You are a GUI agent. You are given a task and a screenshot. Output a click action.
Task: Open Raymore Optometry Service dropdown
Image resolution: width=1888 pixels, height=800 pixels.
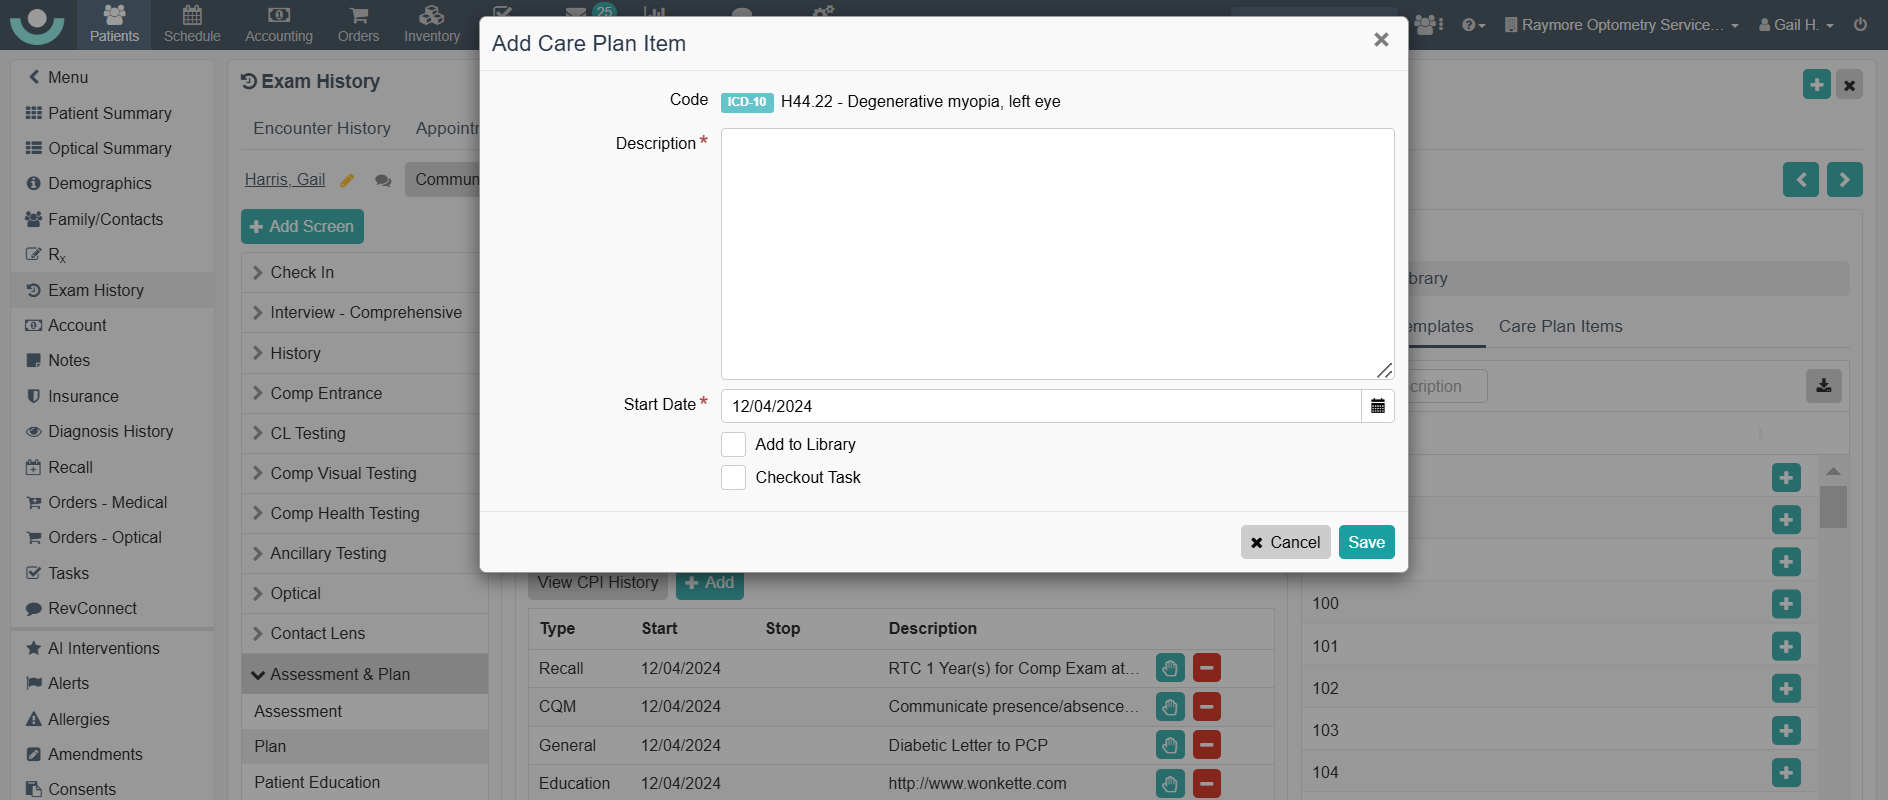(x=1621, y=25)
